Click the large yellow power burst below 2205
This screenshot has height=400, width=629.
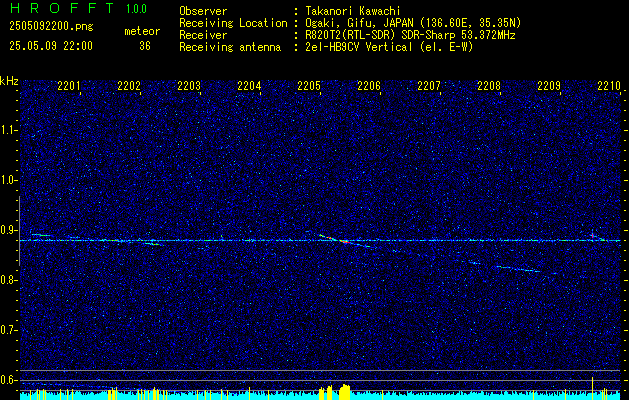point(345,392)
